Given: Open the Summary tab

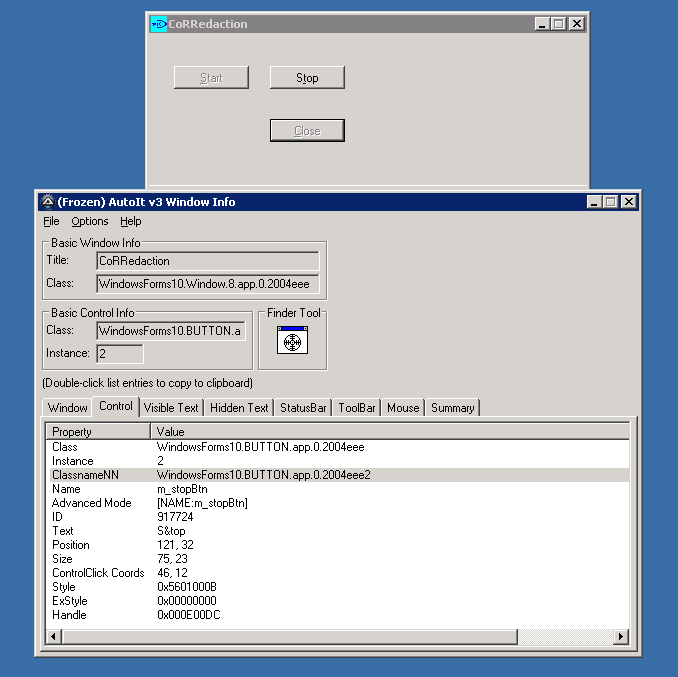Looking at the screenshot, I should (x=452, y=408).
